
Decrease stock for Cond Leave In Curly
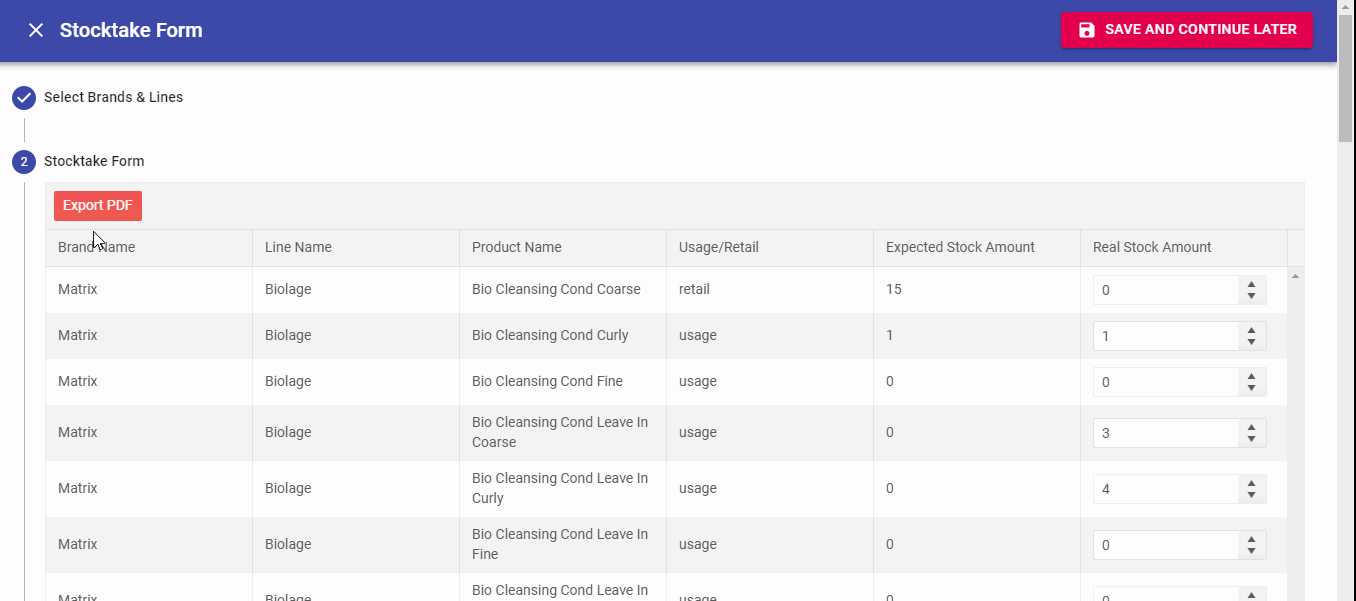pos(1251,495)
